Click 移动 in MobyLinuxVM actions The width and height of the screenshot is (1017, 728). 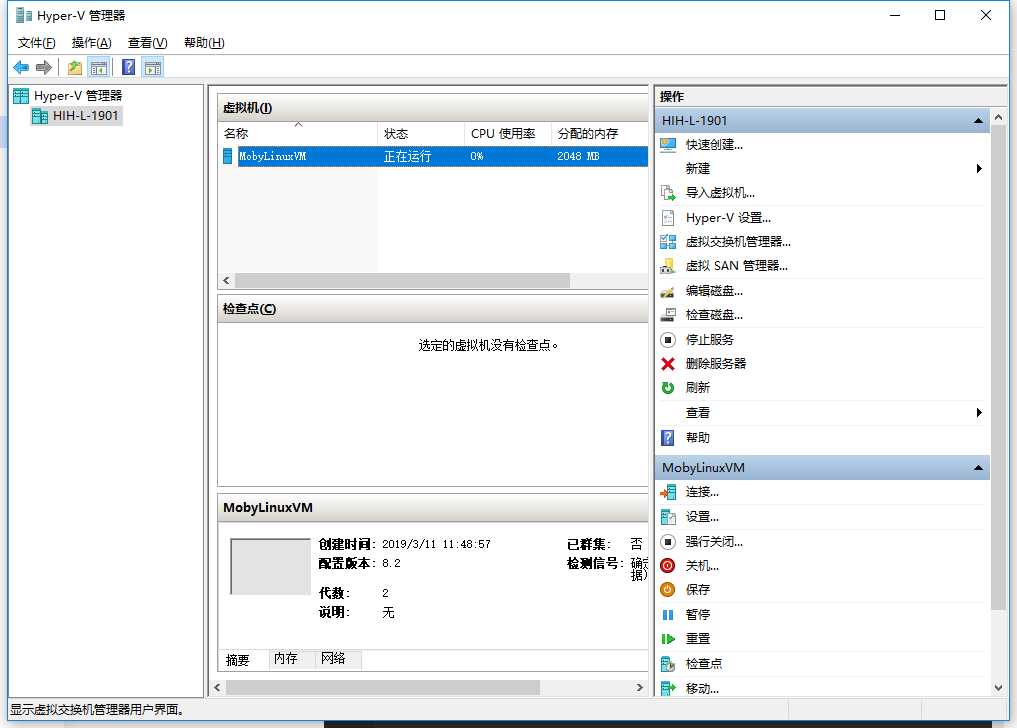(x=702, y=688)
